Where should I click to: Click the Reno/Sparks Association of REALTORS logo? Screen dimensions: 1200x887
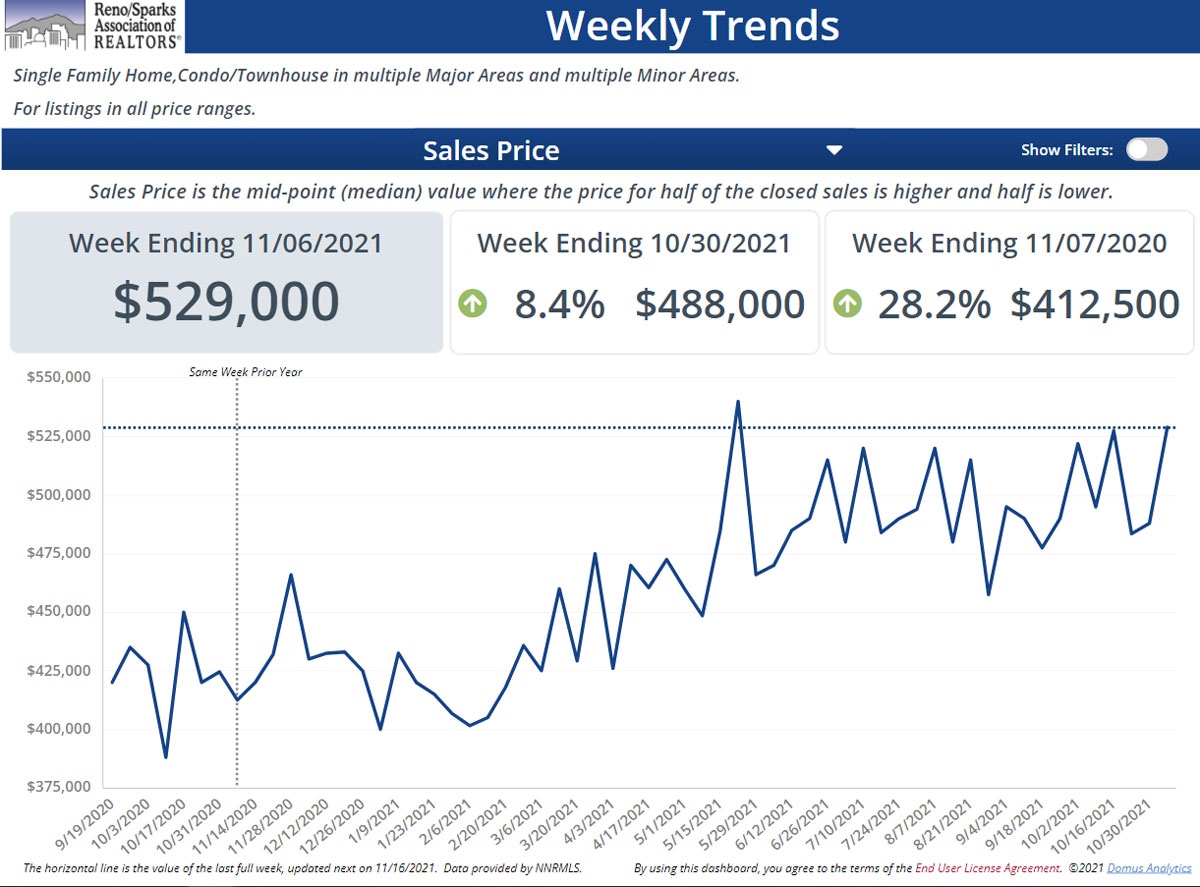click(92, 26)
